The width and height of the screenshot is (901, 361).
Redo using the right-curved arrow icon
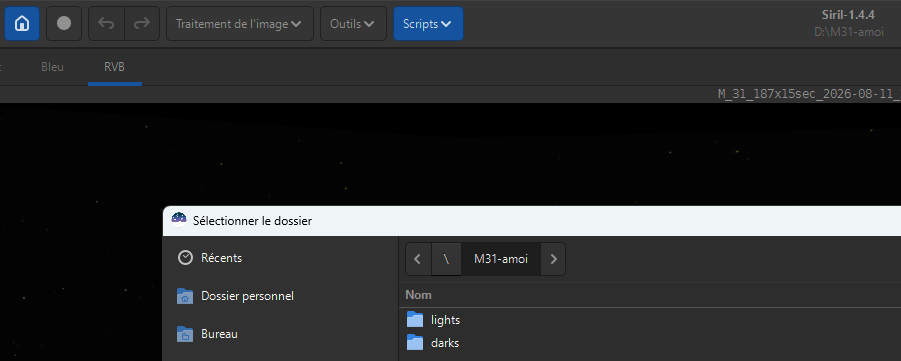142,24
